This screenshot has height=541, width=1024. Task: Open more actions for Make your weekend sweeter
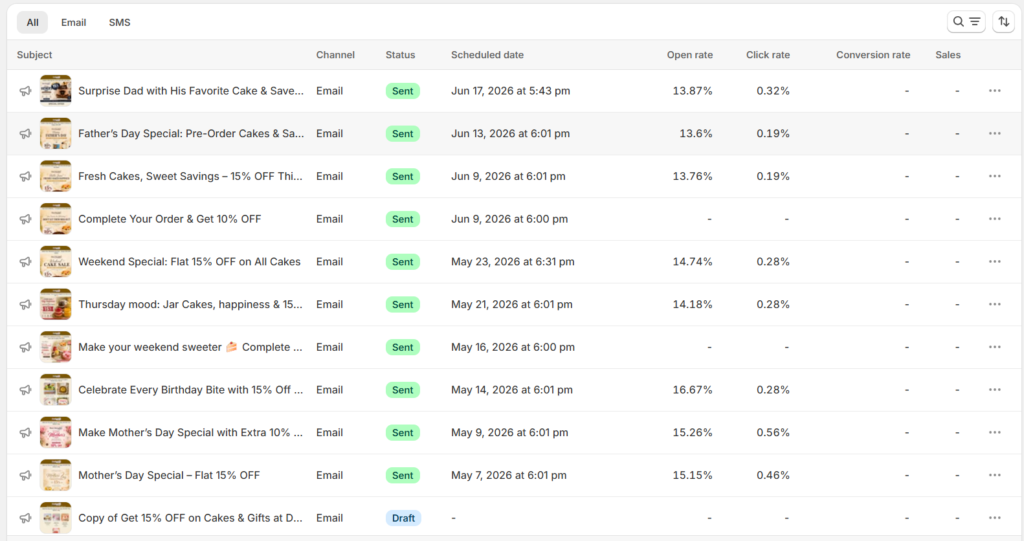point(995,347)
